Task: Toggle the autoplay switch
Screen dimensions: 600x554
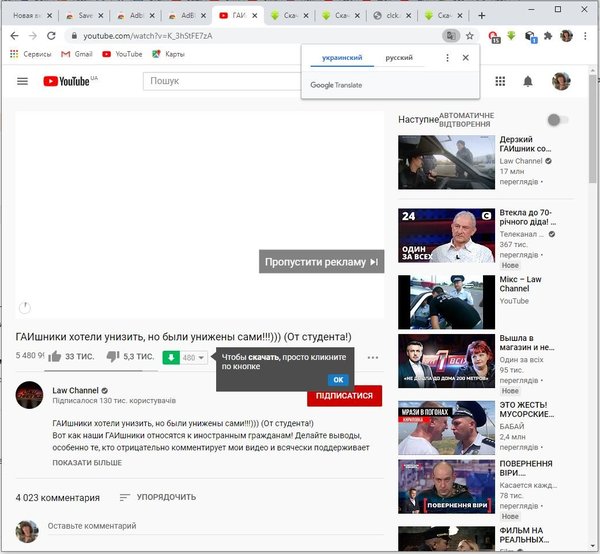Action: click(557, 120)
